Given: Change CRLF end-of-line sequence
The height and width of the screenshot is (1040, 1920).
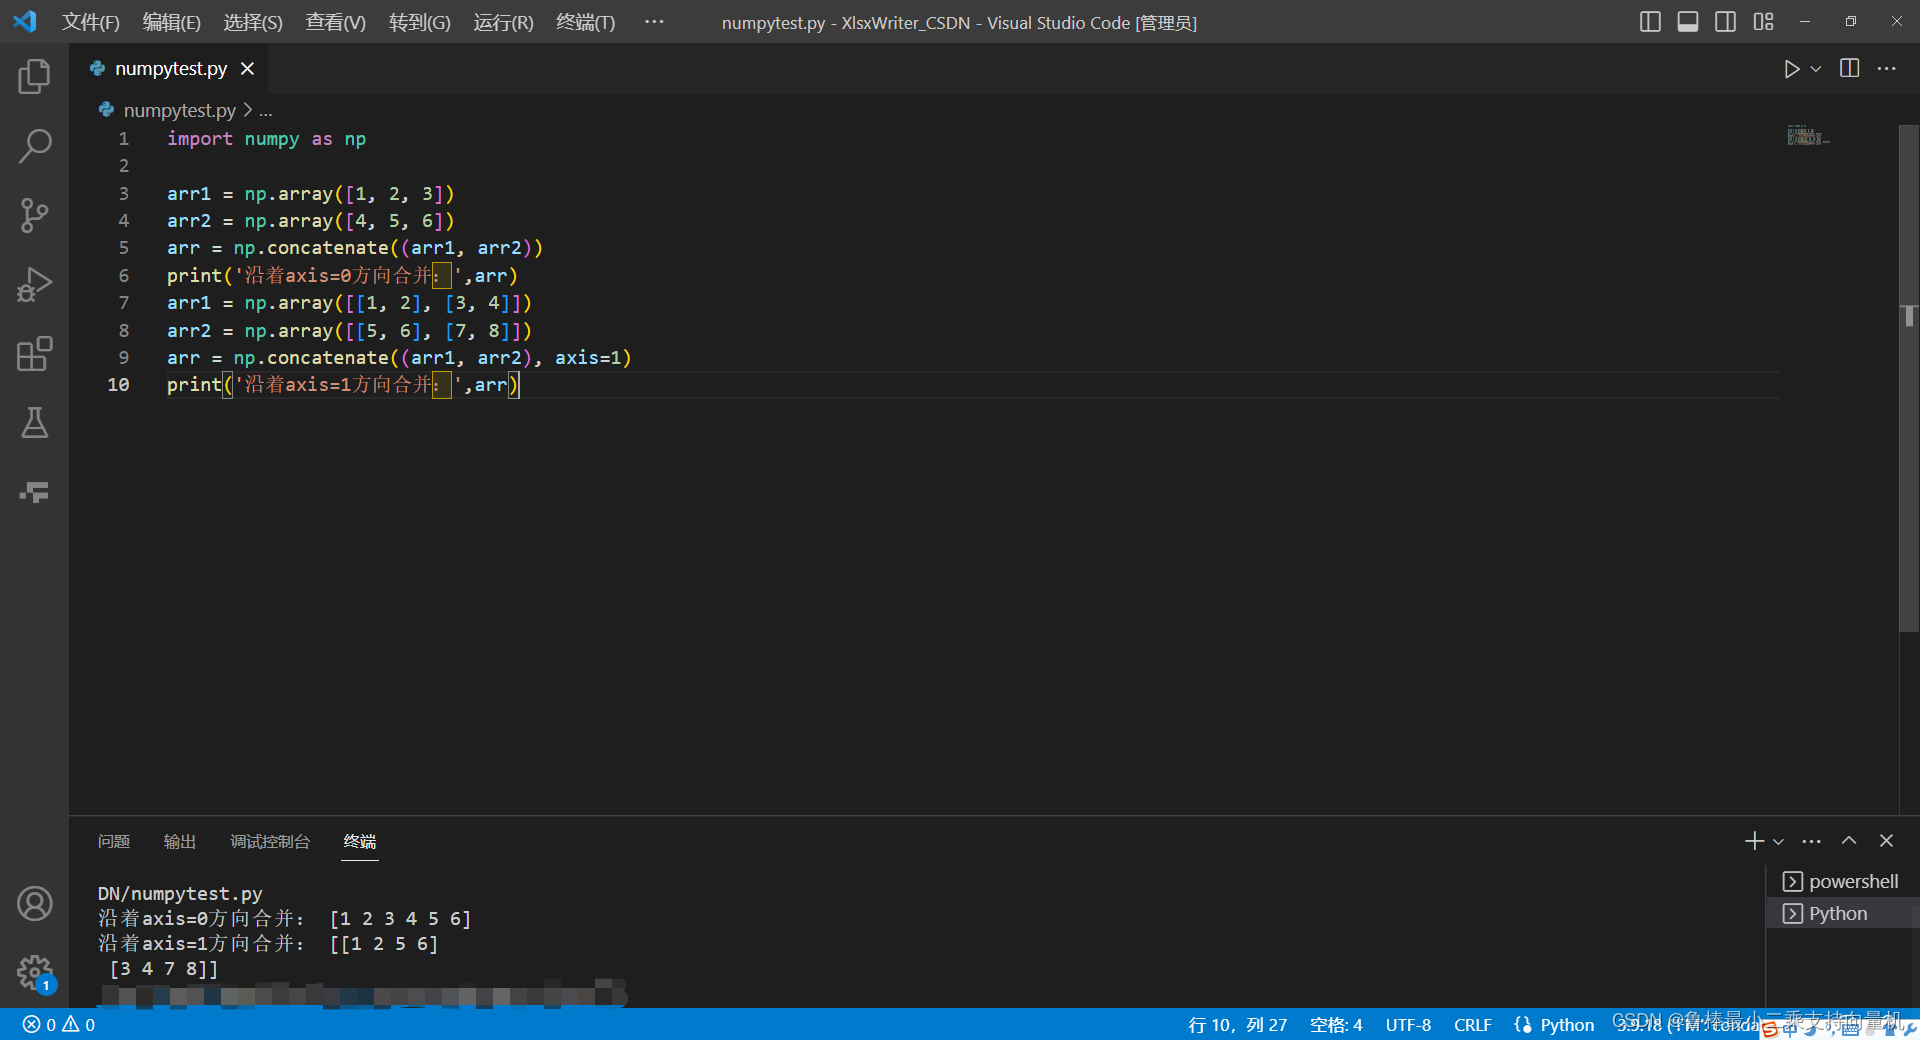Looking at the screenshot, I should tap(1473, 1025).
